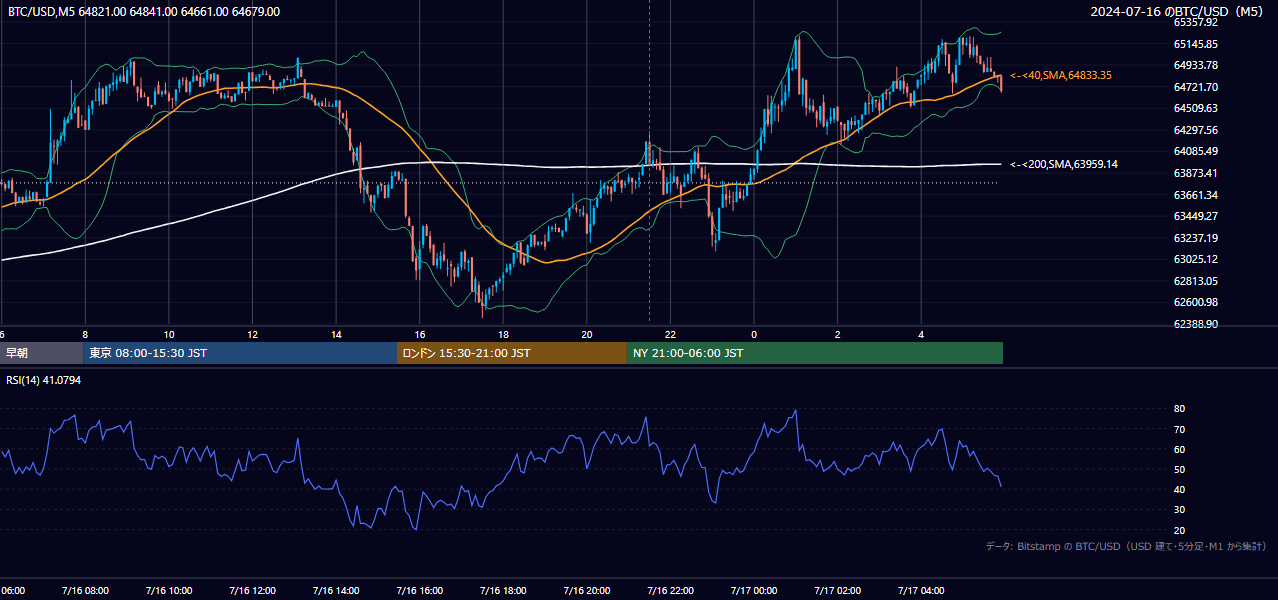Viewport: 1278px width, 600px height.
Task: Click the '7/16 12:00' time axis label
Action: point(251,590)
